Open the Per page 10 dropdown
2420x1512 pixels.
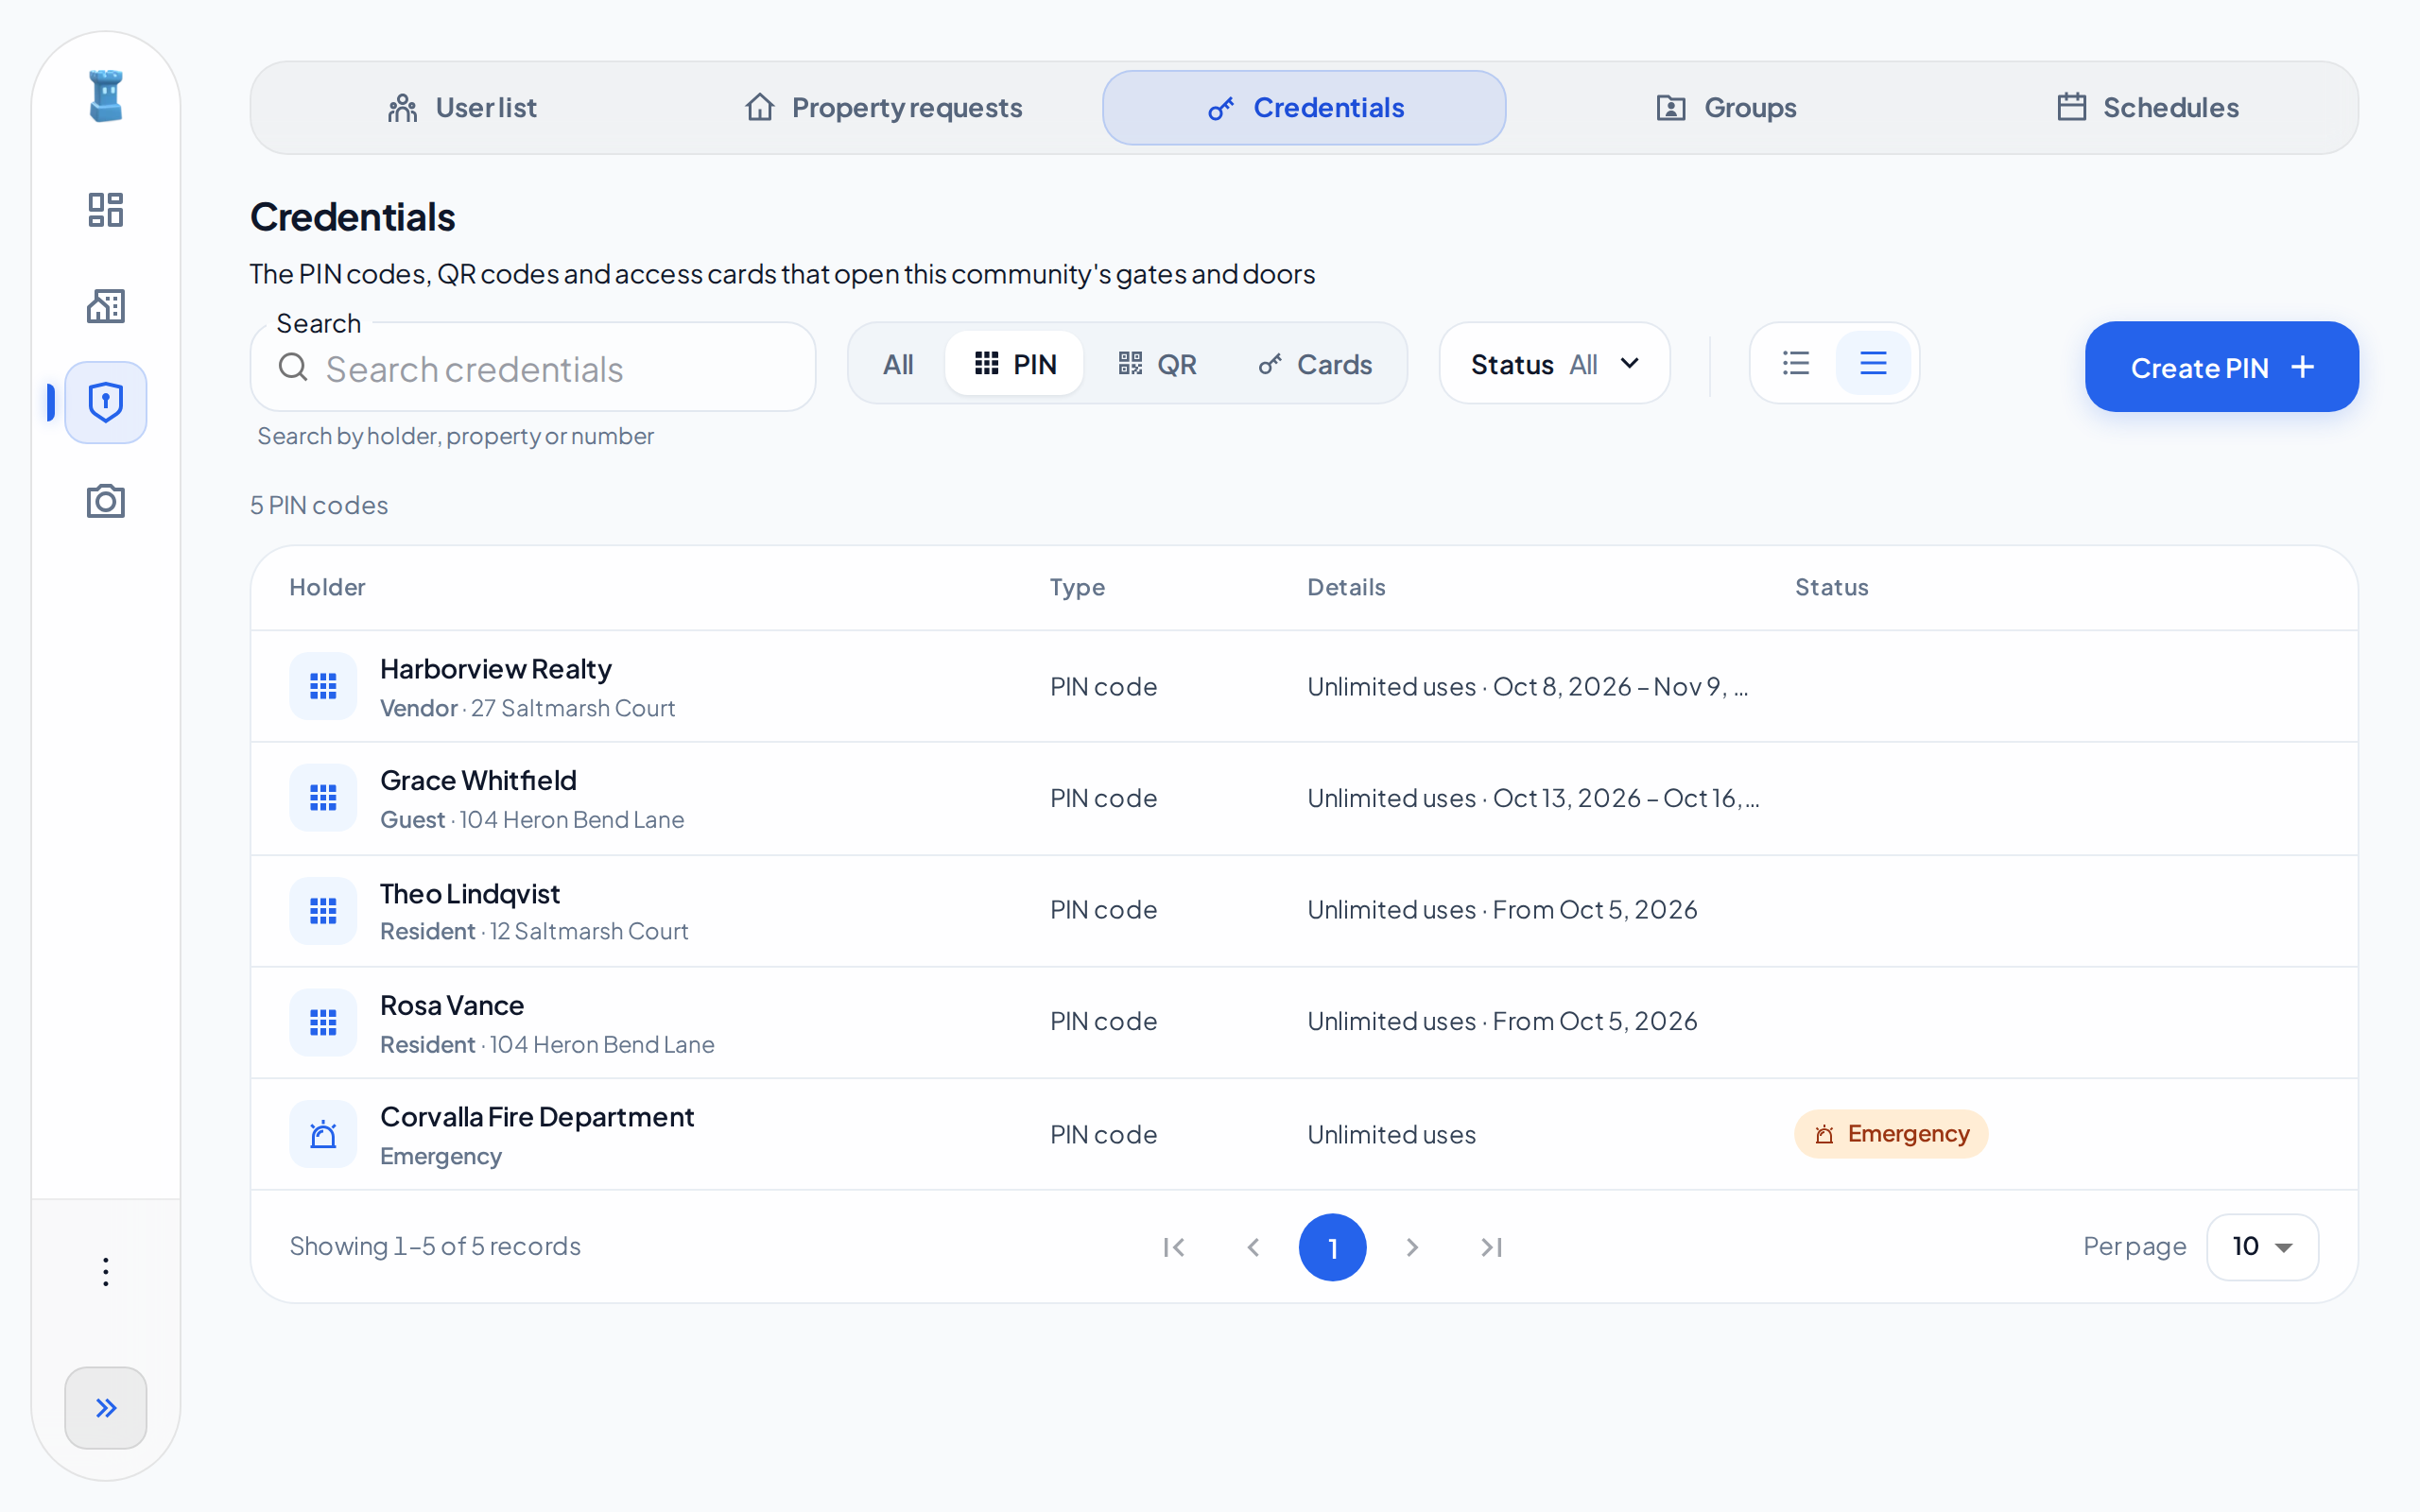[2262, 1246]
